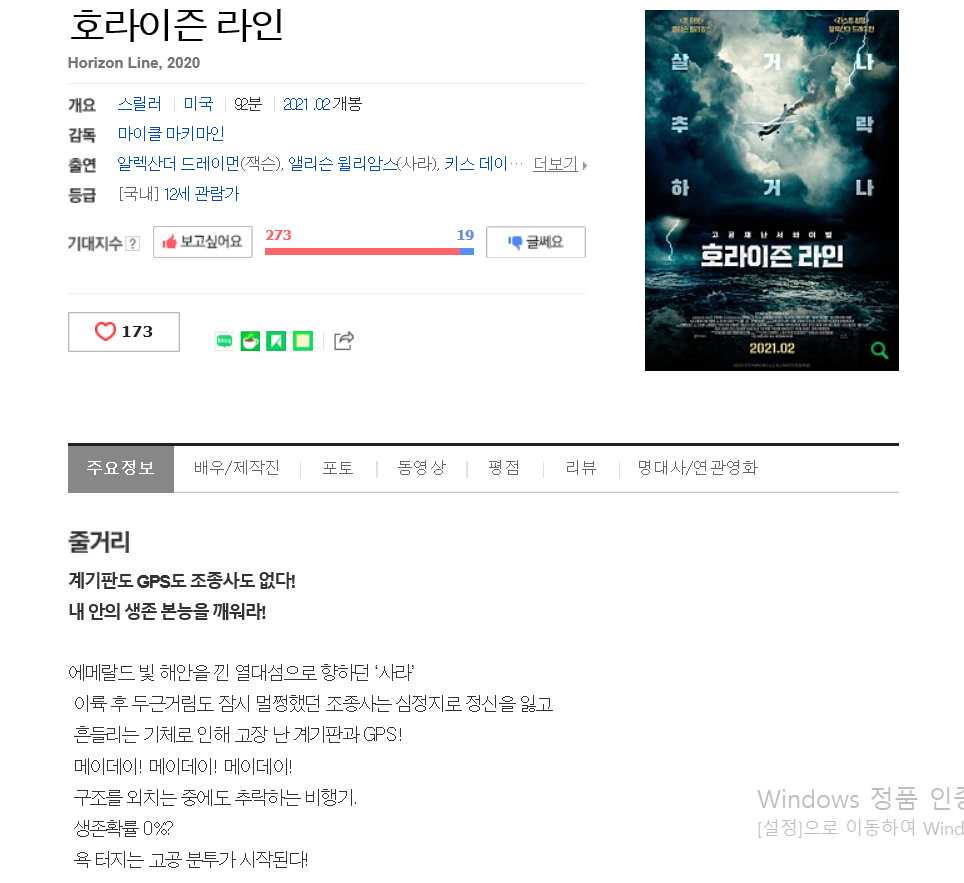Expand cast list with 더보기
The height and width of the screenshot is (883, 964).
559,164
